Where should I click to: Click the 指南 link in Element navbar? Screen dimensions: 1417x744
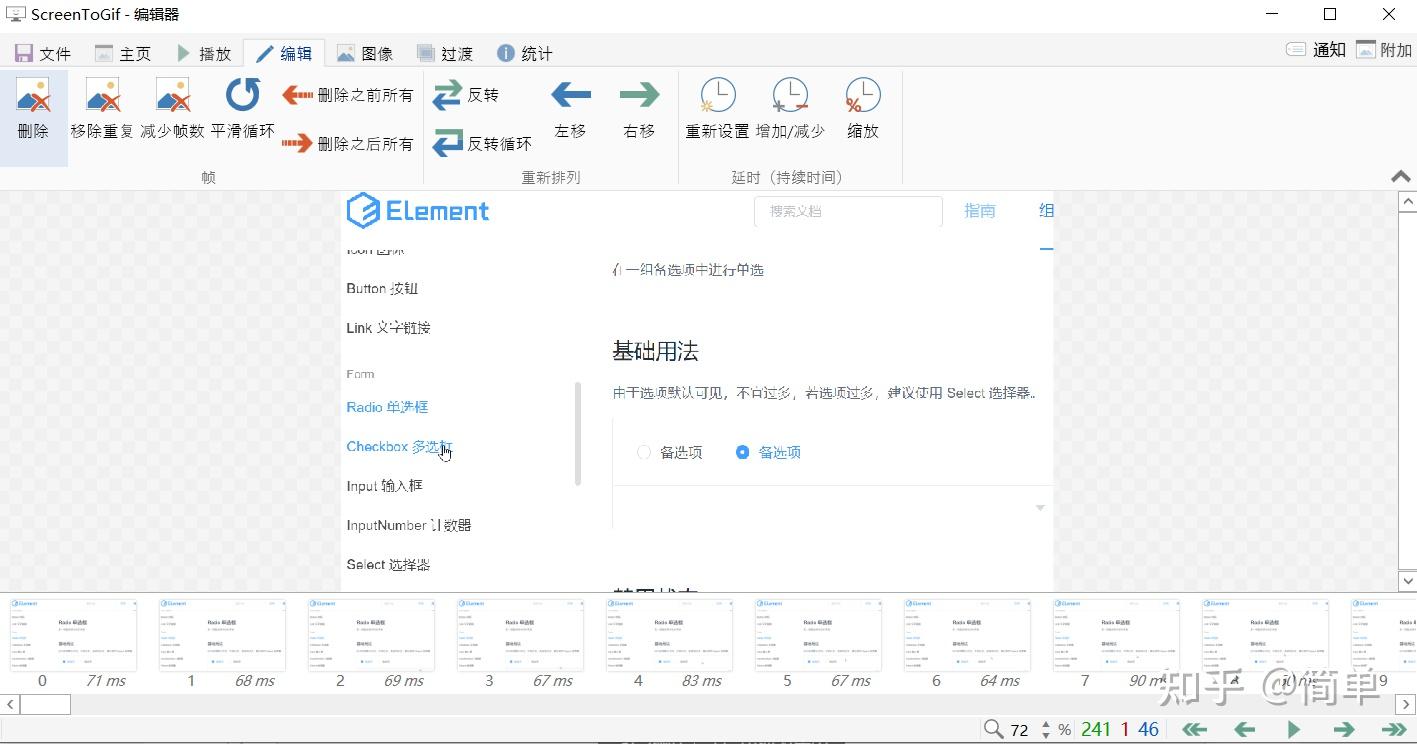click(980, 210)
